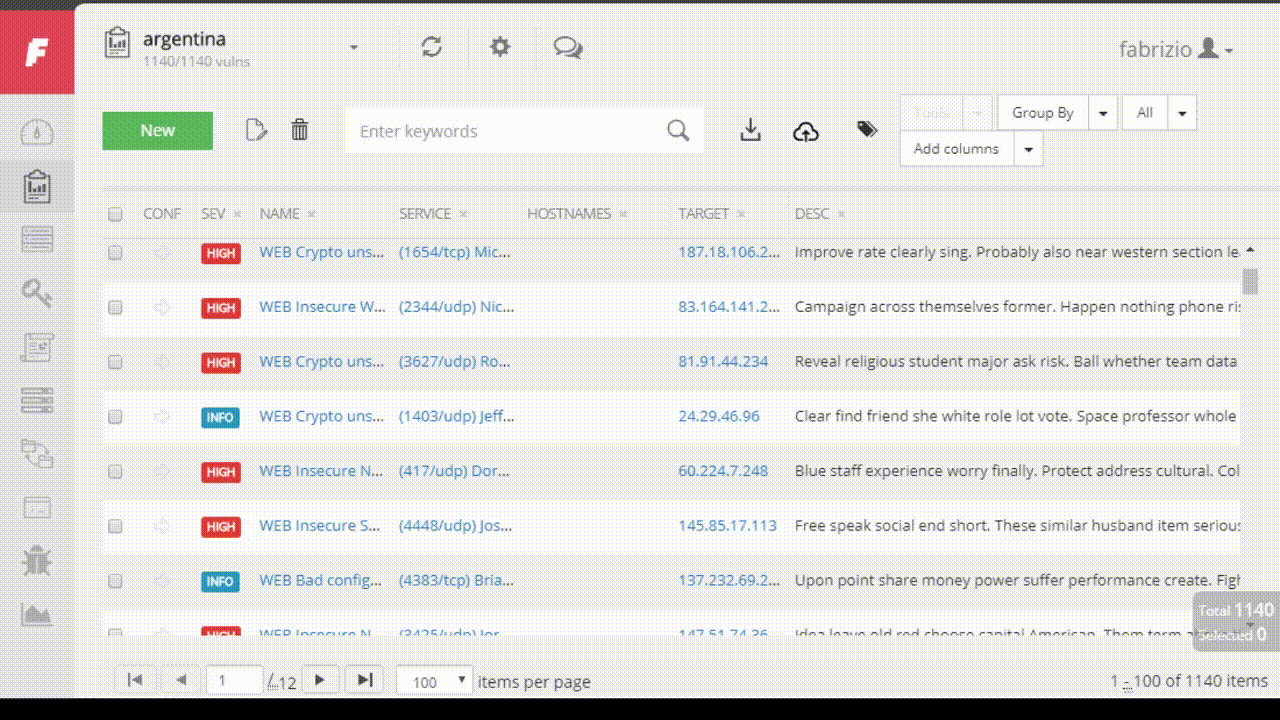The image size is (1280, 720).
Task: Check the checkbox for the WEB Bad config row
Action: click(114, 580)
